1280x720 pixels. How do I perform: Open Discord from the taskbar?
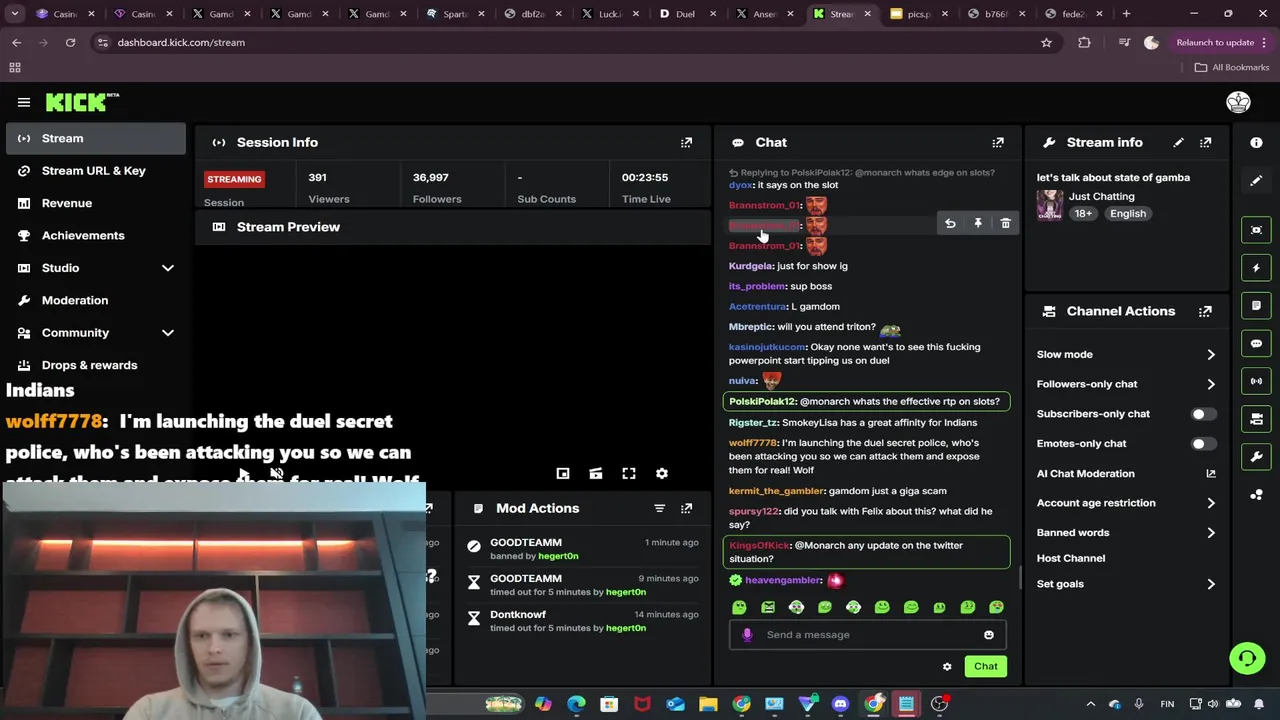coord(840,704)
